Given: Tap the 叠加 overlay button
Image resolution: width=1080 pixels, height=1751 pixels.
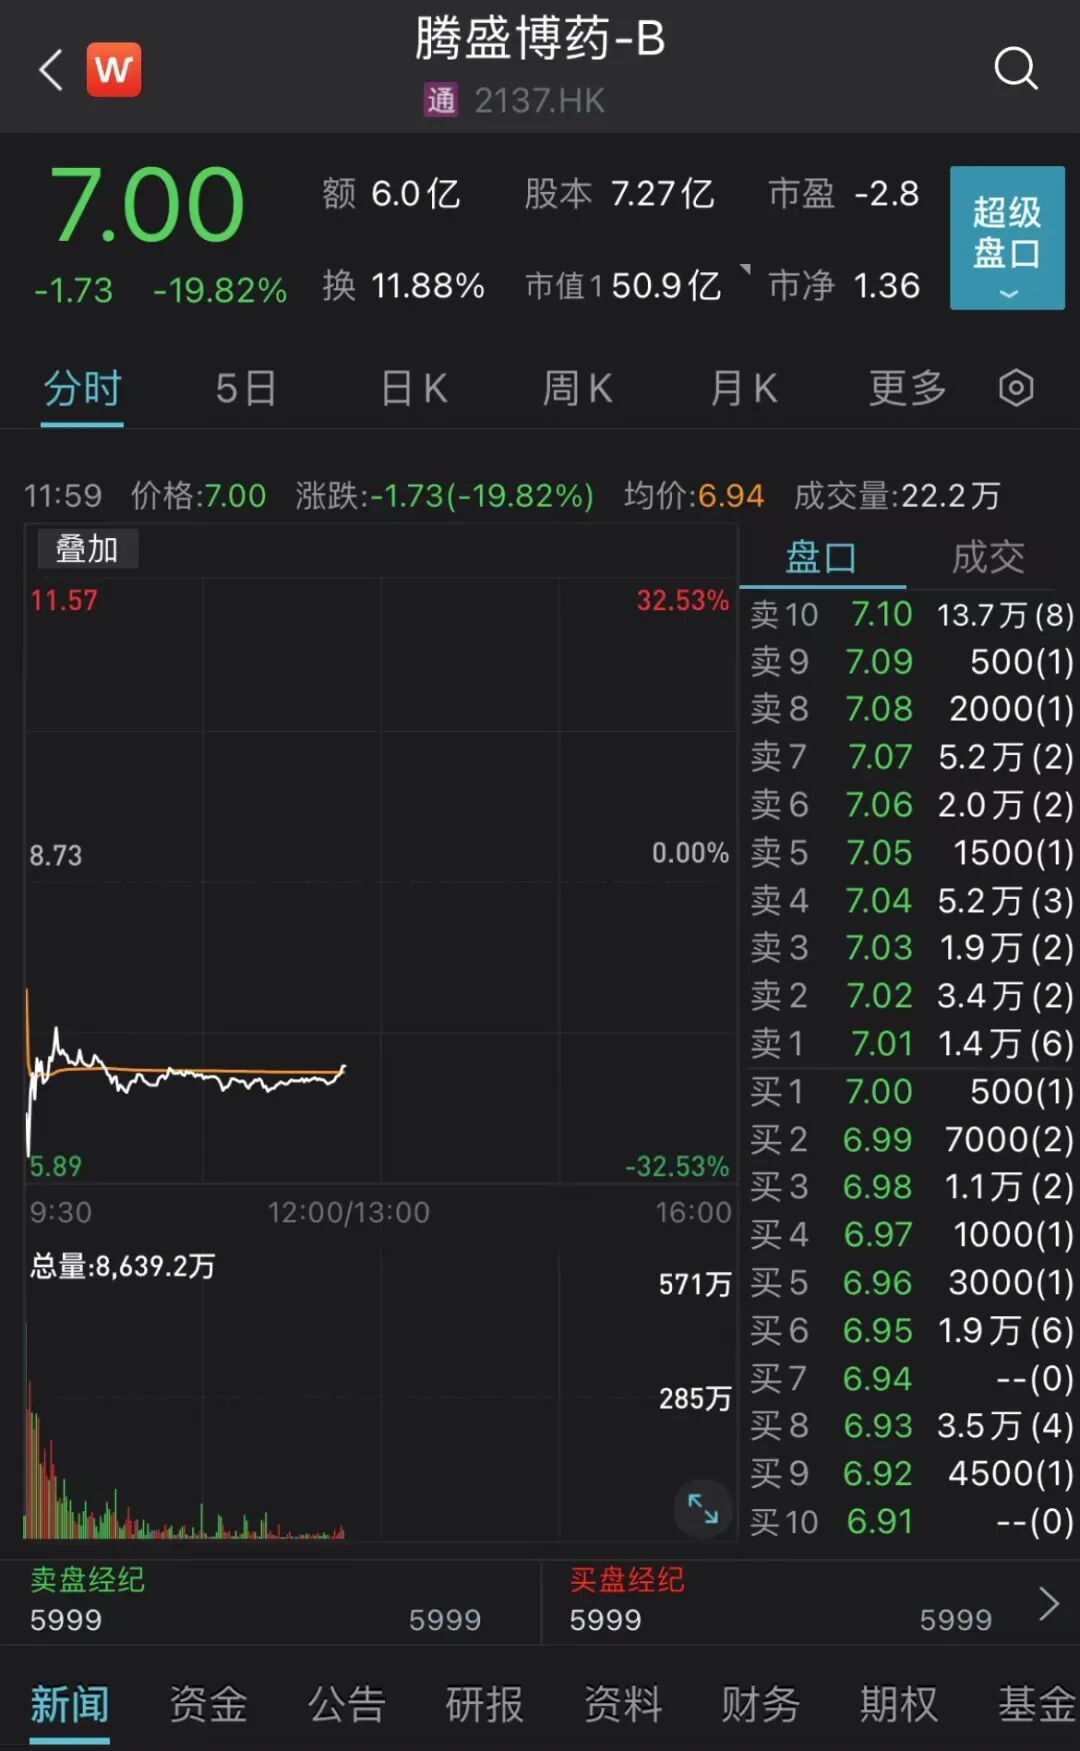Looking at the screenshot, I should click(x=87, y=549).
